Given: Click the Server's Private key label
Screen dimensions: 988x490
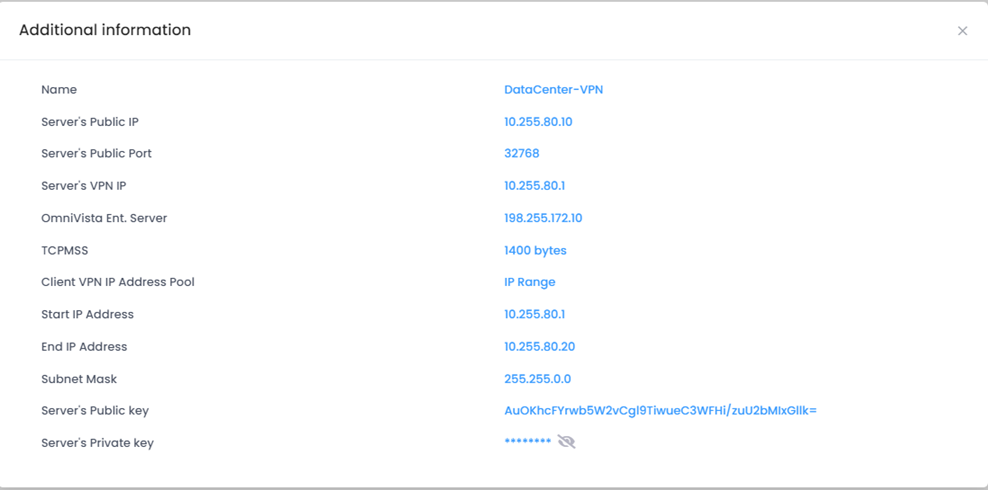Looking at the screenshot, I should (x=97, y=443).
